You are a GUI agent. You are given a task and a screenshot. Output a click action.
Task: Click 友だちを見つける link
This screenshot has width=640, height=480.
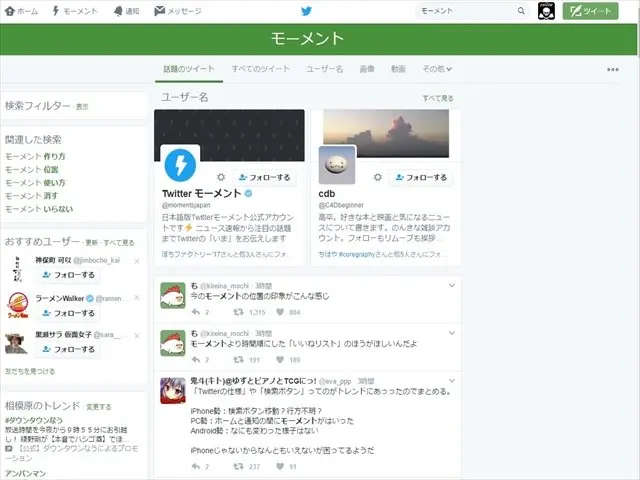tap(30, 371)
